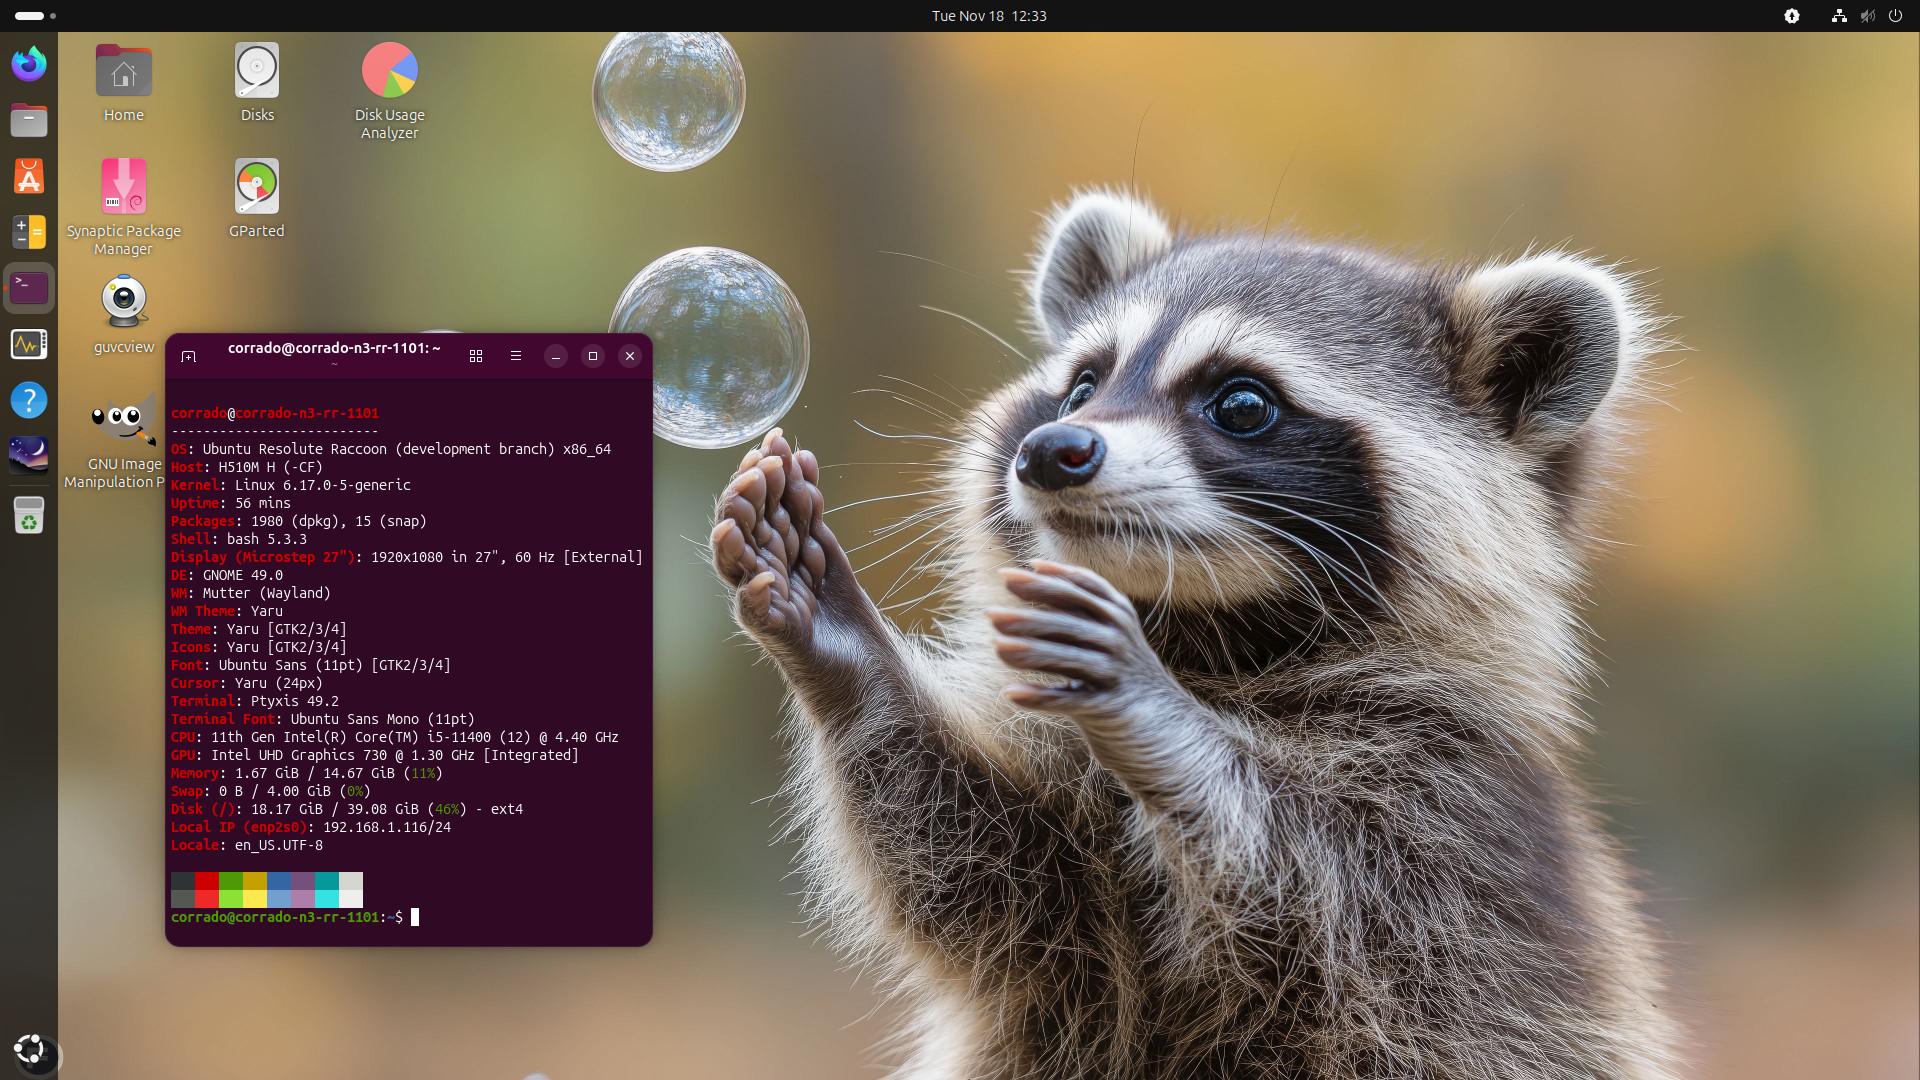
Task: Open Files manager in dock
Action: click(x=29, y=121)
